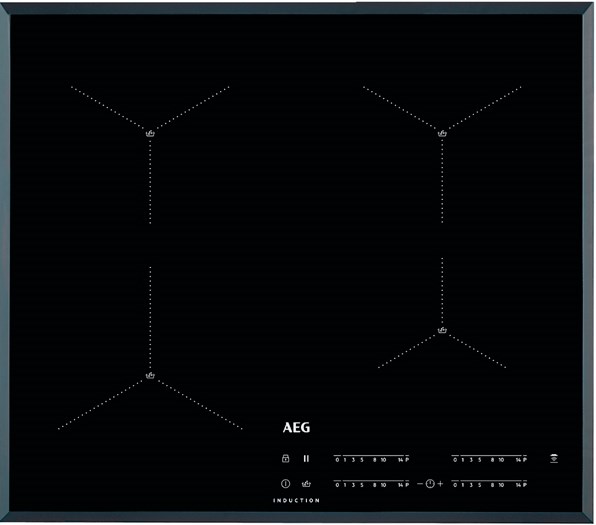This screenshot has width=596, height=525.
Task: Set lower-left slider to level 5
Action: [362, 485]
